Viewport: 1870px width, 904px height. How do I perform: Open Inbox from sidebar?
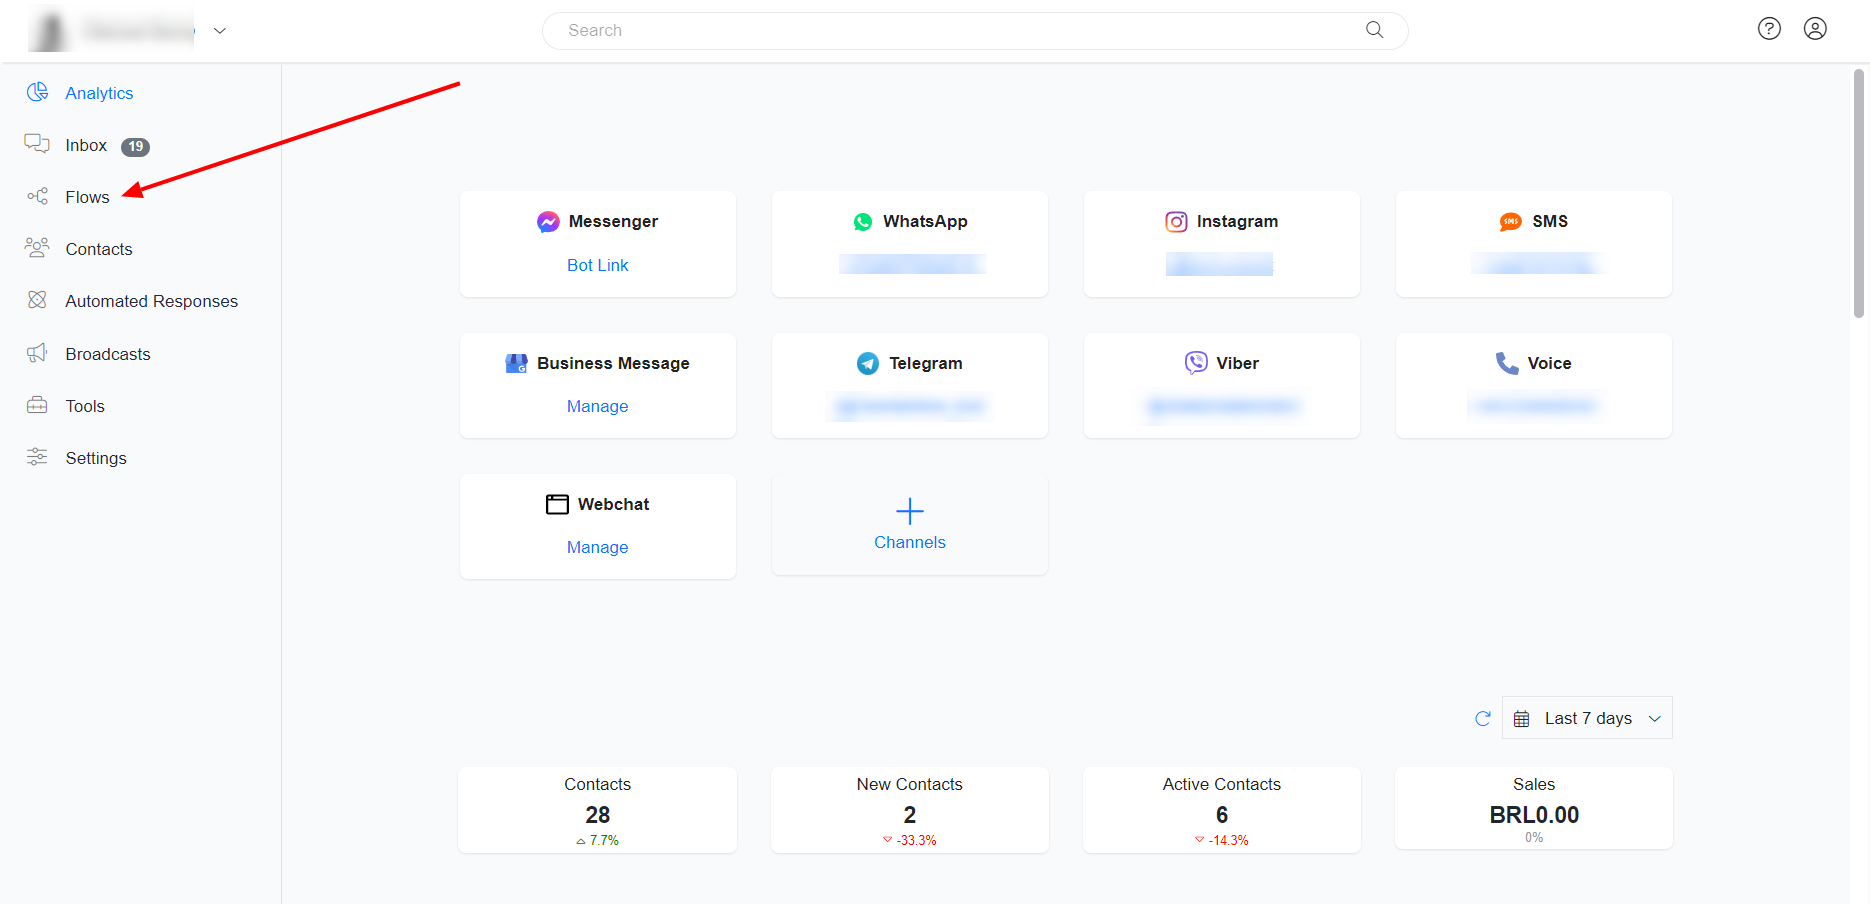pyautogui.click(x=86, y=145)
